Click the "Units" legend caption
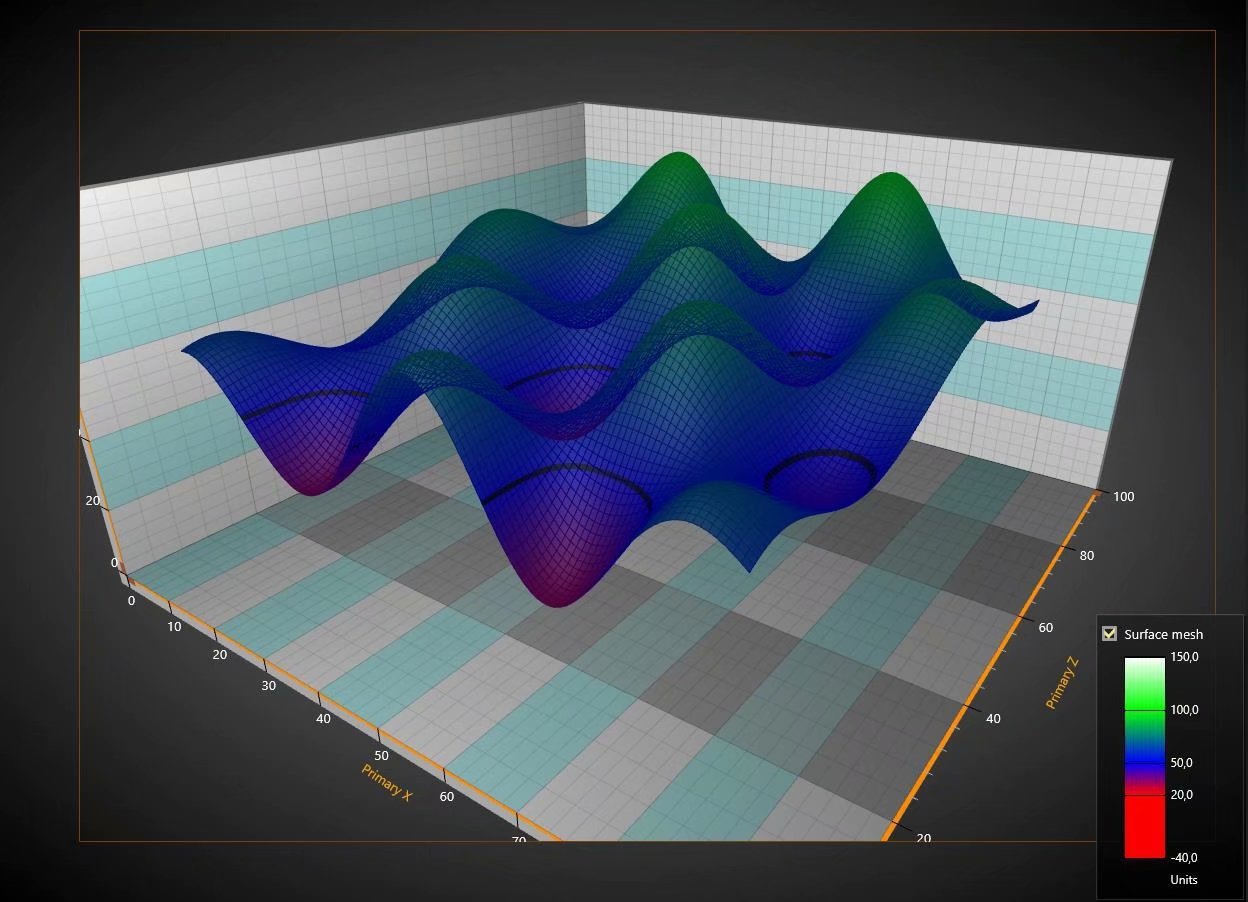The width and height of the screenshot is (1248, 902). coord(1184,880)
